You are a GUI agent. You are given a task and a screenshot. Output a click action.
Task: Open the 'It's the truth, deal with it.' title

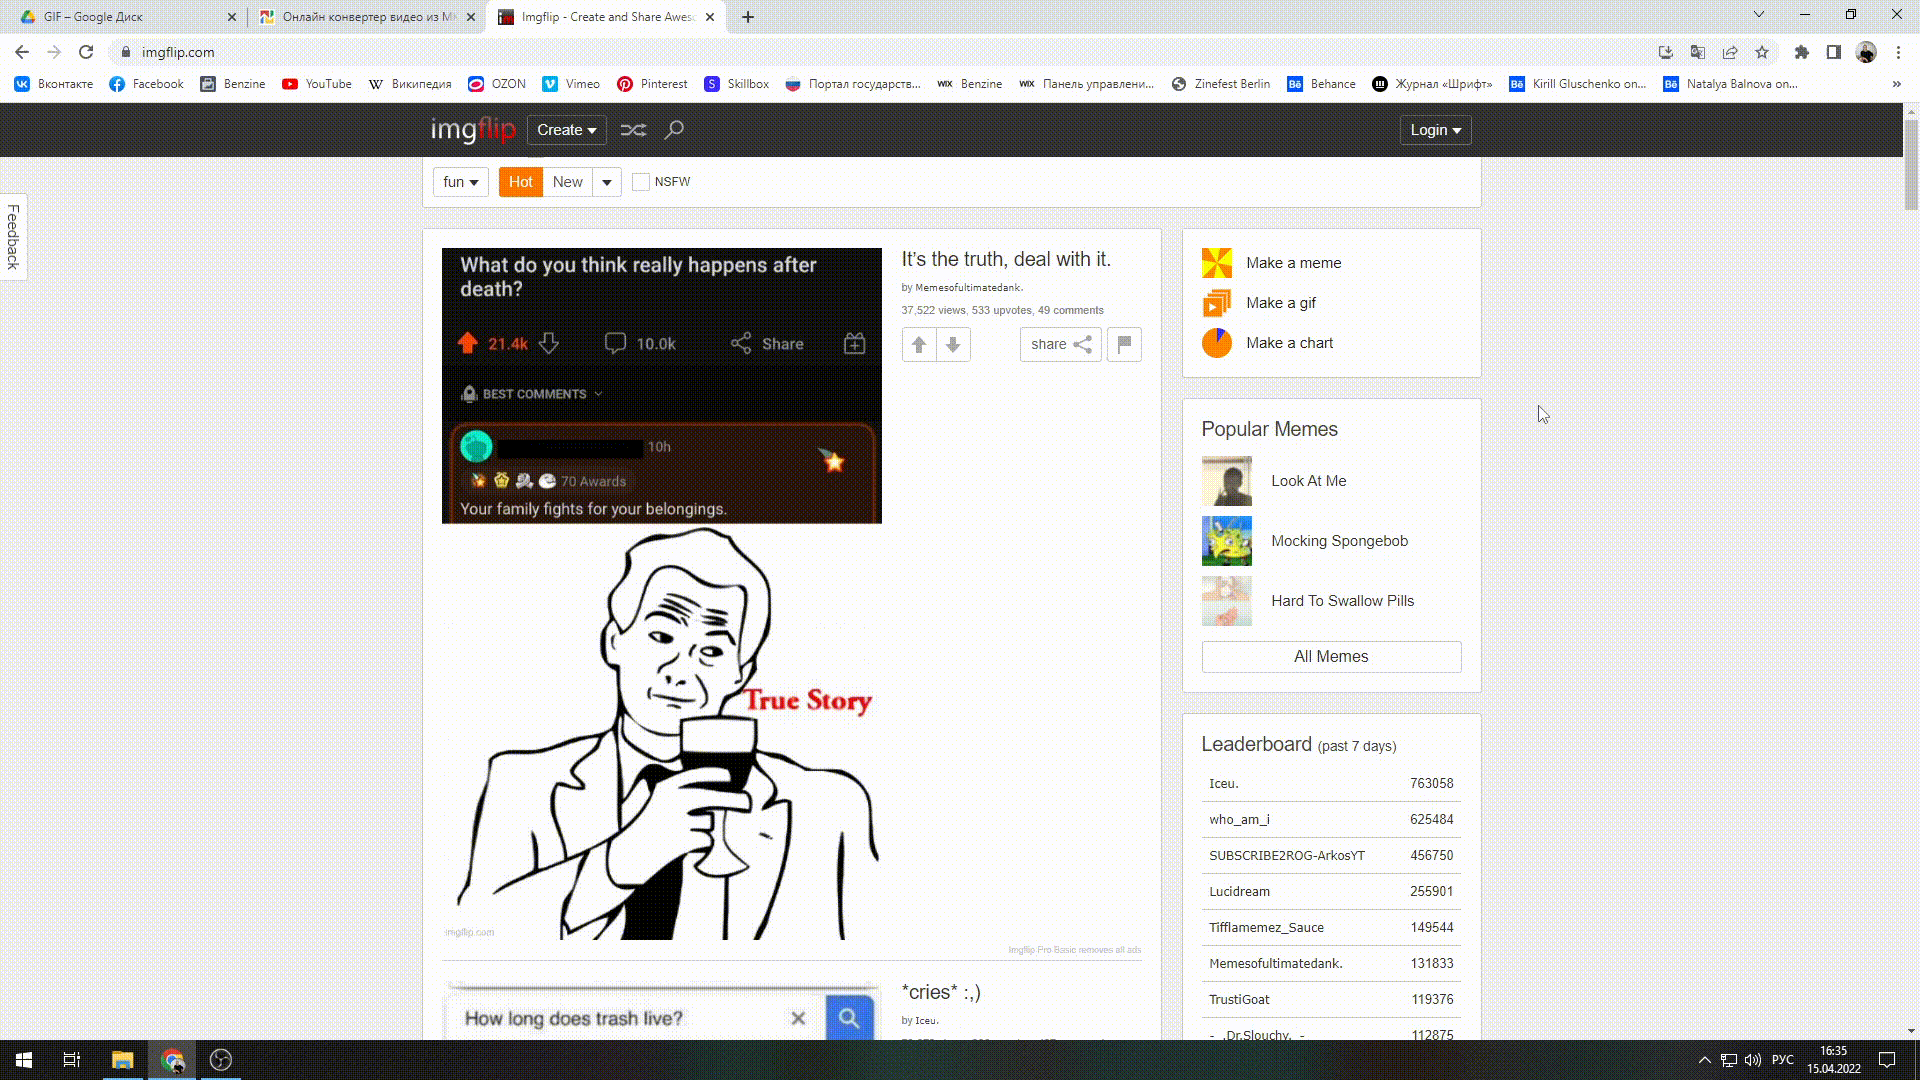(1005, 260)
